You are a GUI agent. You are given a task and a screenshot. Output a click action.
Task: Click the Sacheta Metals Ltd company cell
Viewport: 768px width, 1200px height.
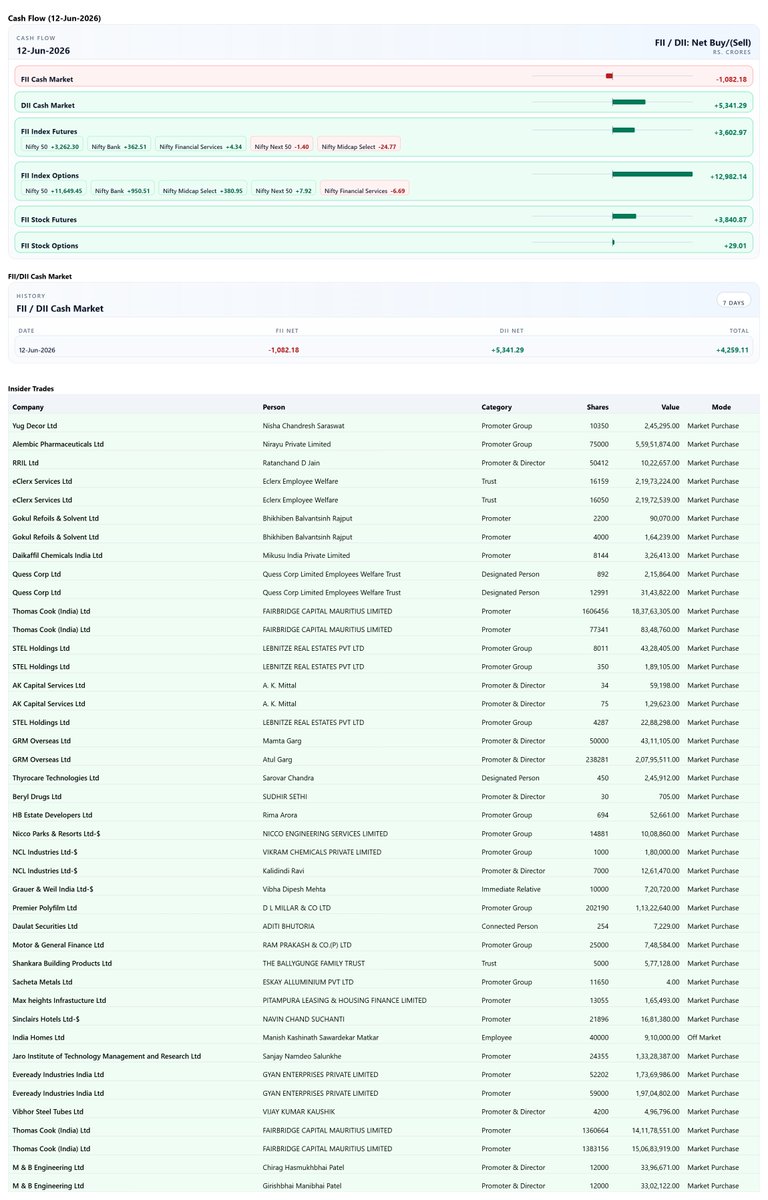(42, 982)
